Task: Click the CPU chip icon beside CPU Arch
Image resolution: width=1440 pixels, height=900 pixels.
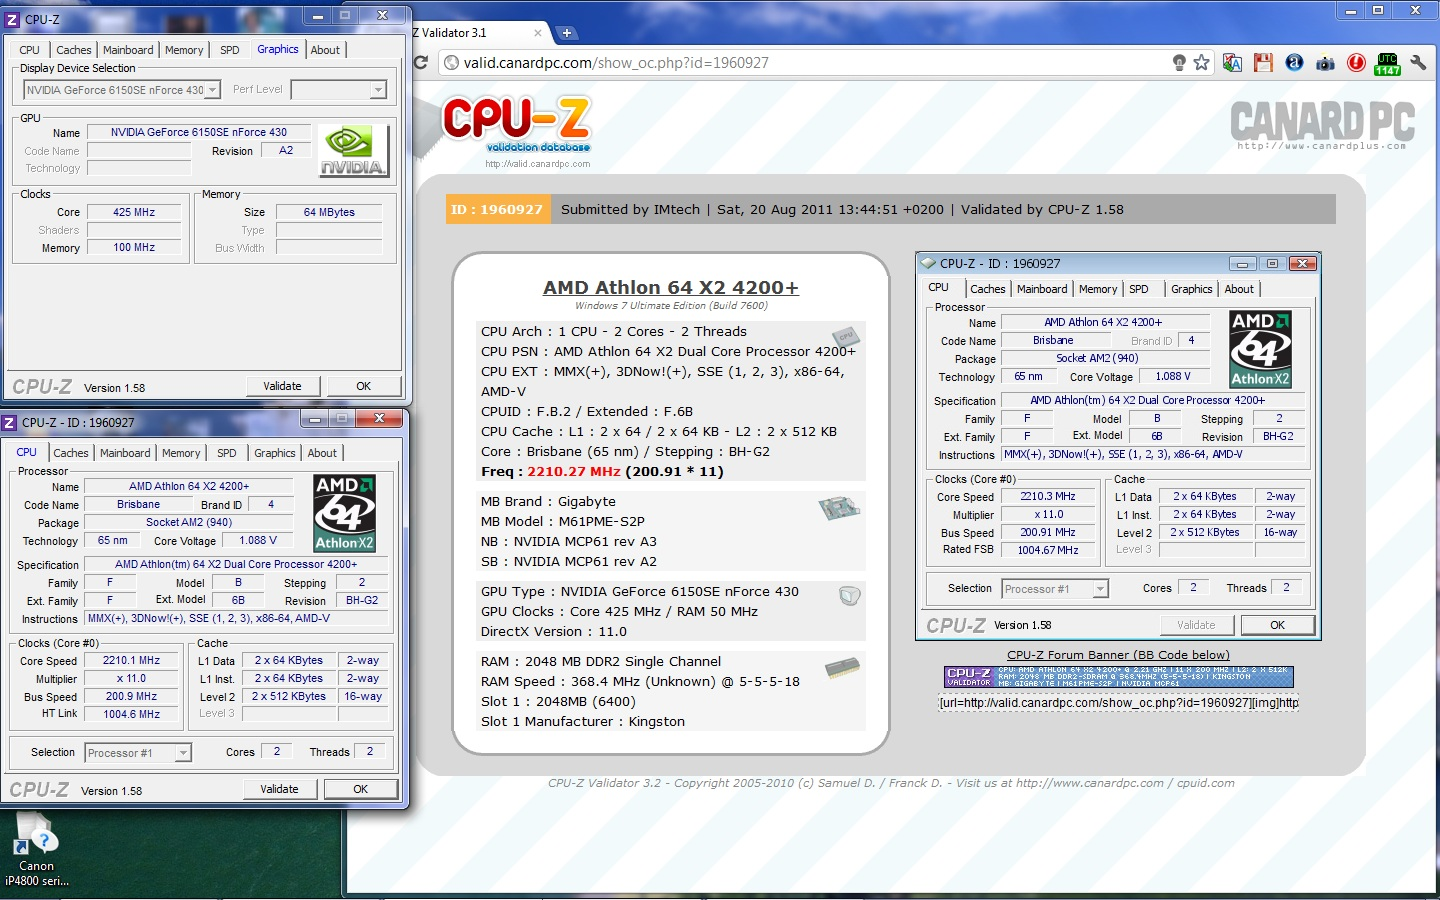Action: click(x=846, y=337)
